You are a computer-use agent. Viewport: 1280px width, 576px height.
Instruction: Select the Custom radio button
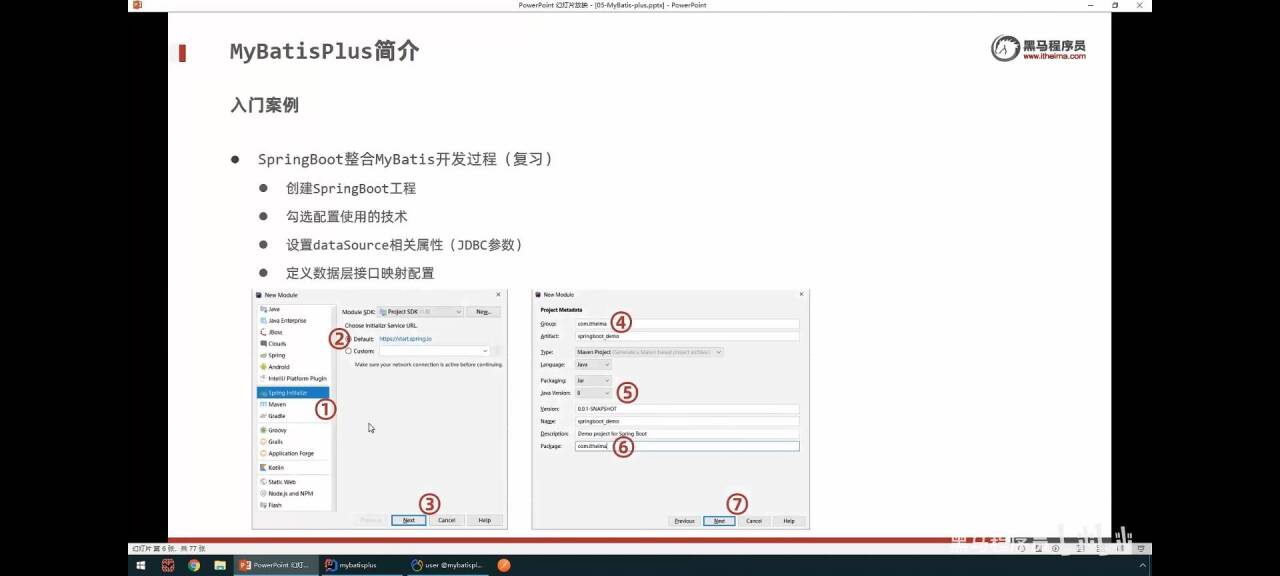click(348, 351)
